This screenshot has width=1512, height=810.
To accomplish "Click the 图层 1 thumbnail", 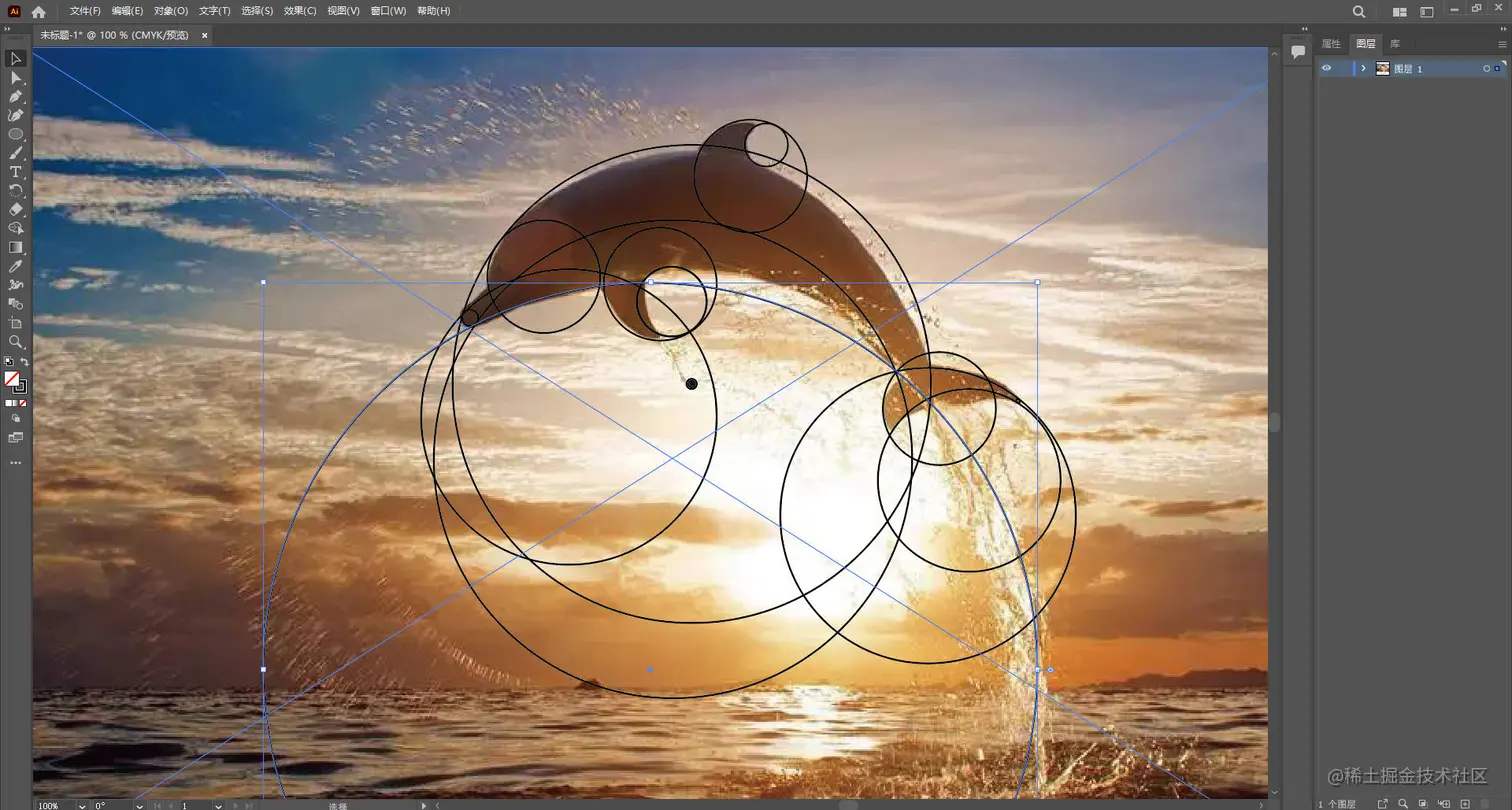I will tap(1383, 68).
